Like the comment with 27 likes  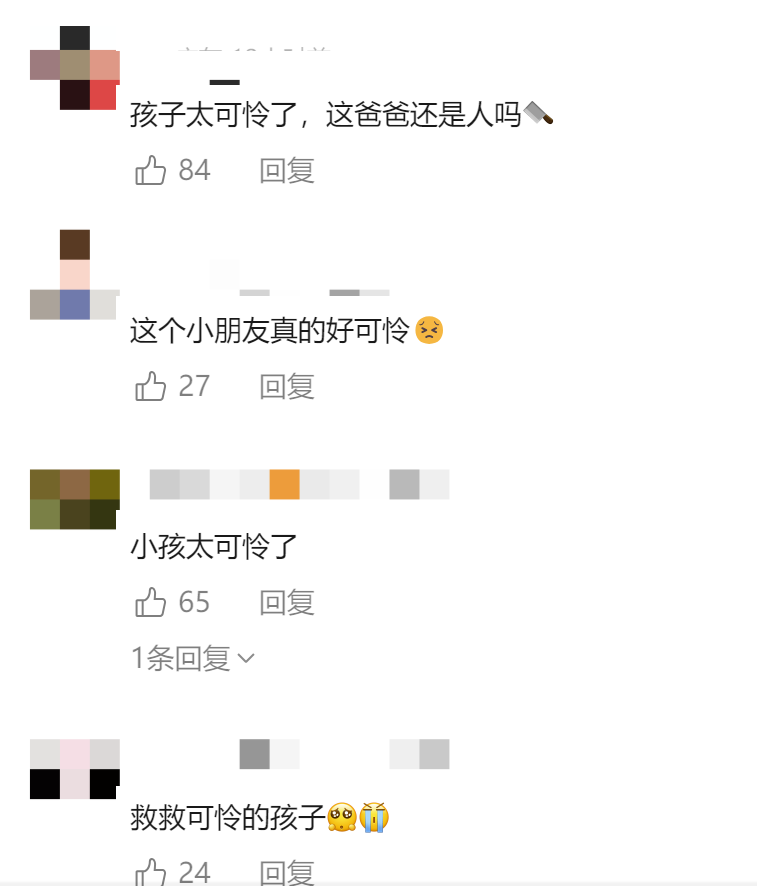[150, 386]
